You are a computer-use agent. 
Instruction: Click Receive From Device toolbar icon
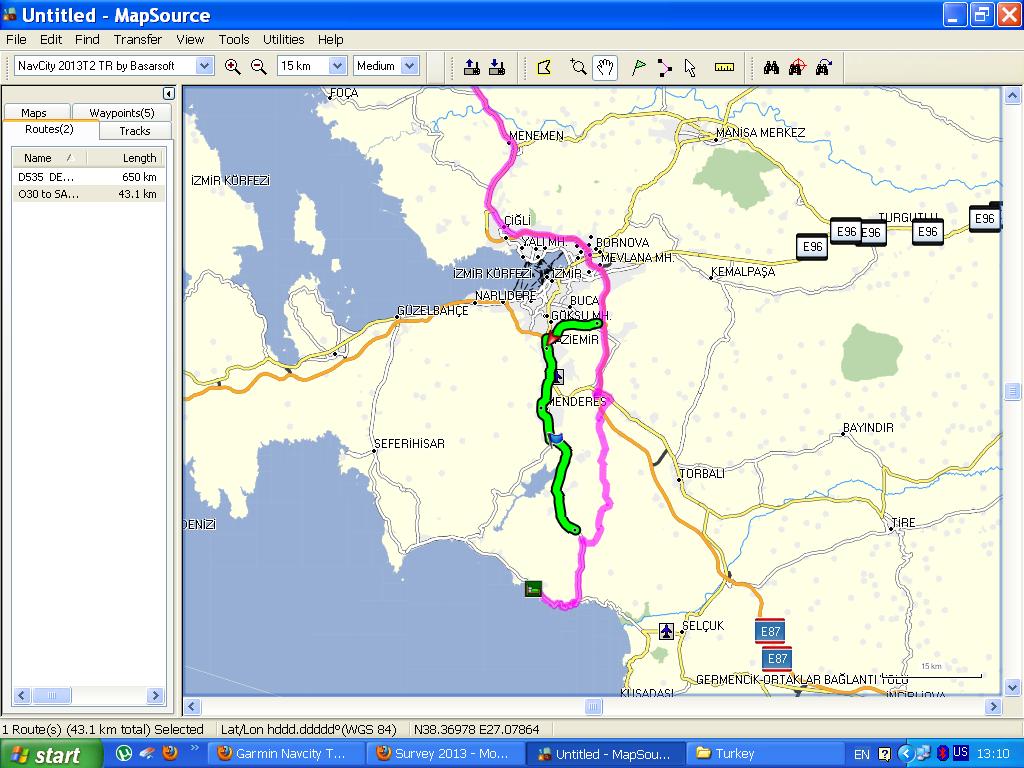[x=497, y=67]
